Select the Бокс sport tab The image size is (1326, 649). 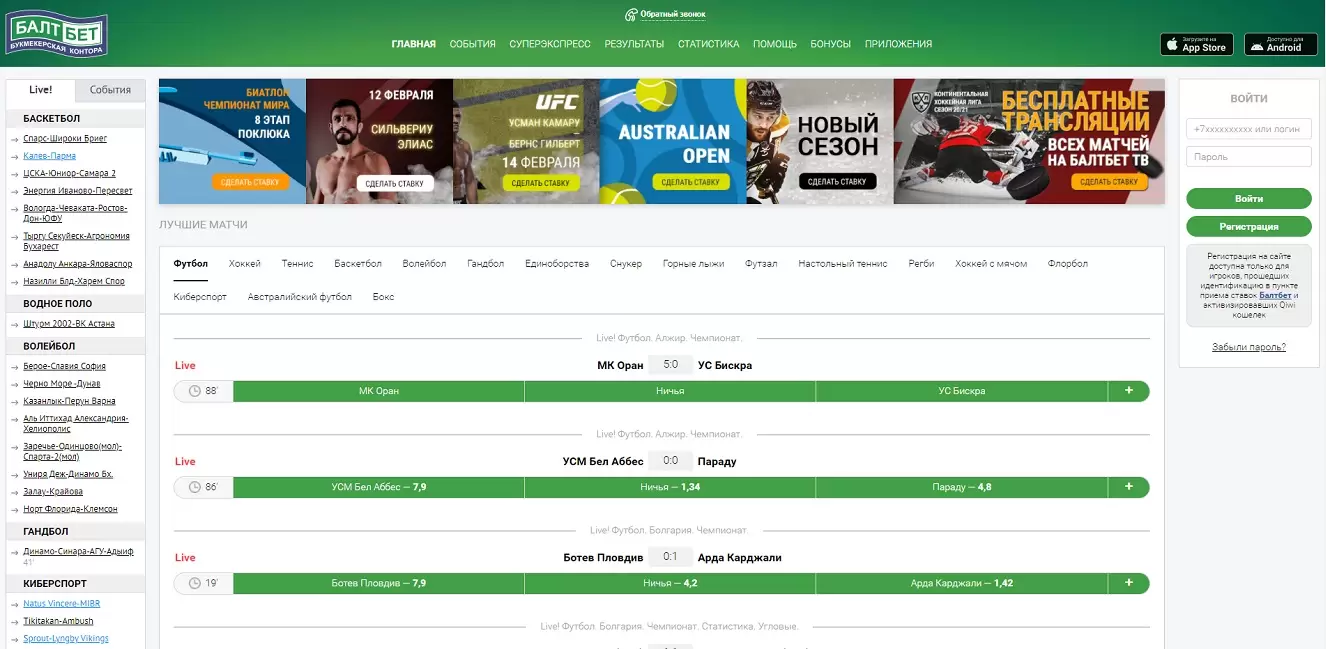click(384, 297)
